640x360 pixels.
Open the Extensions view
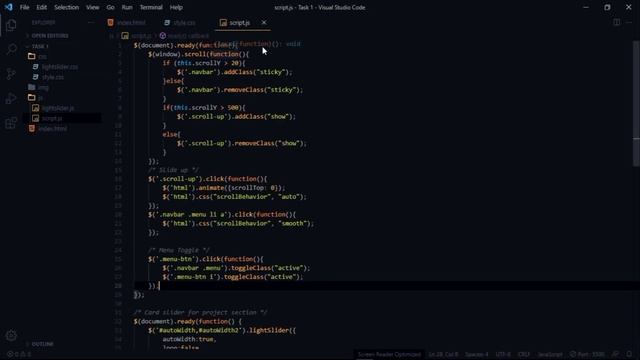(x=11, y=123)
